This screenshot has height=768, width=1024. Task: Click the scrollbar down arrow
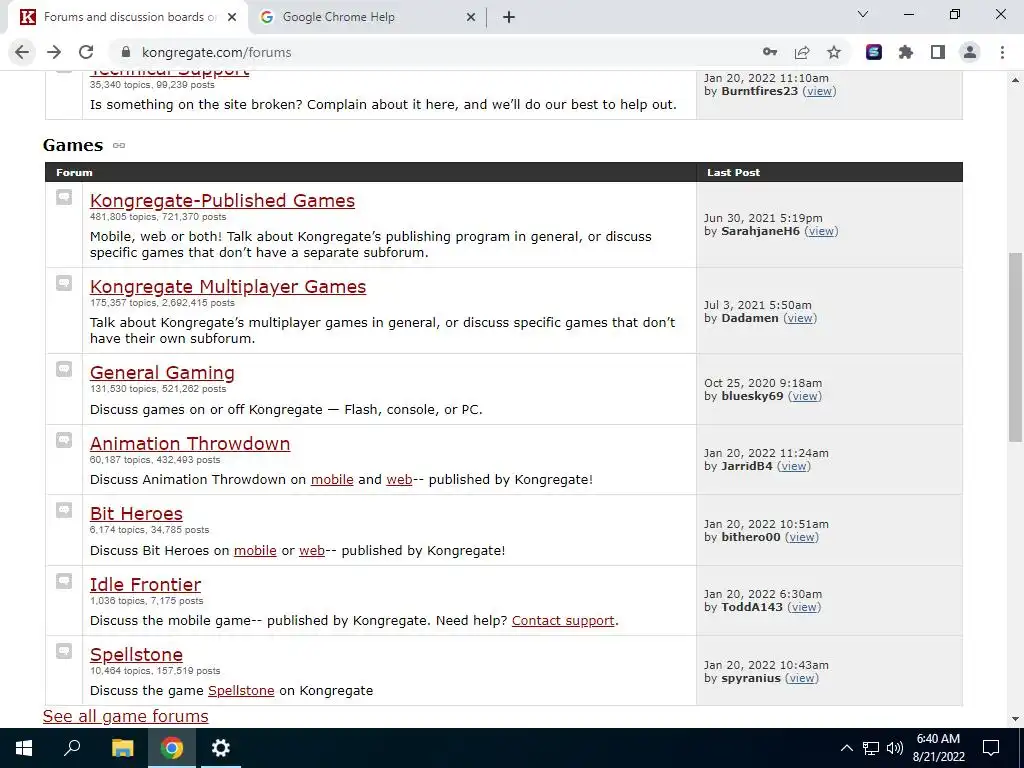[x=1016, y=719]
